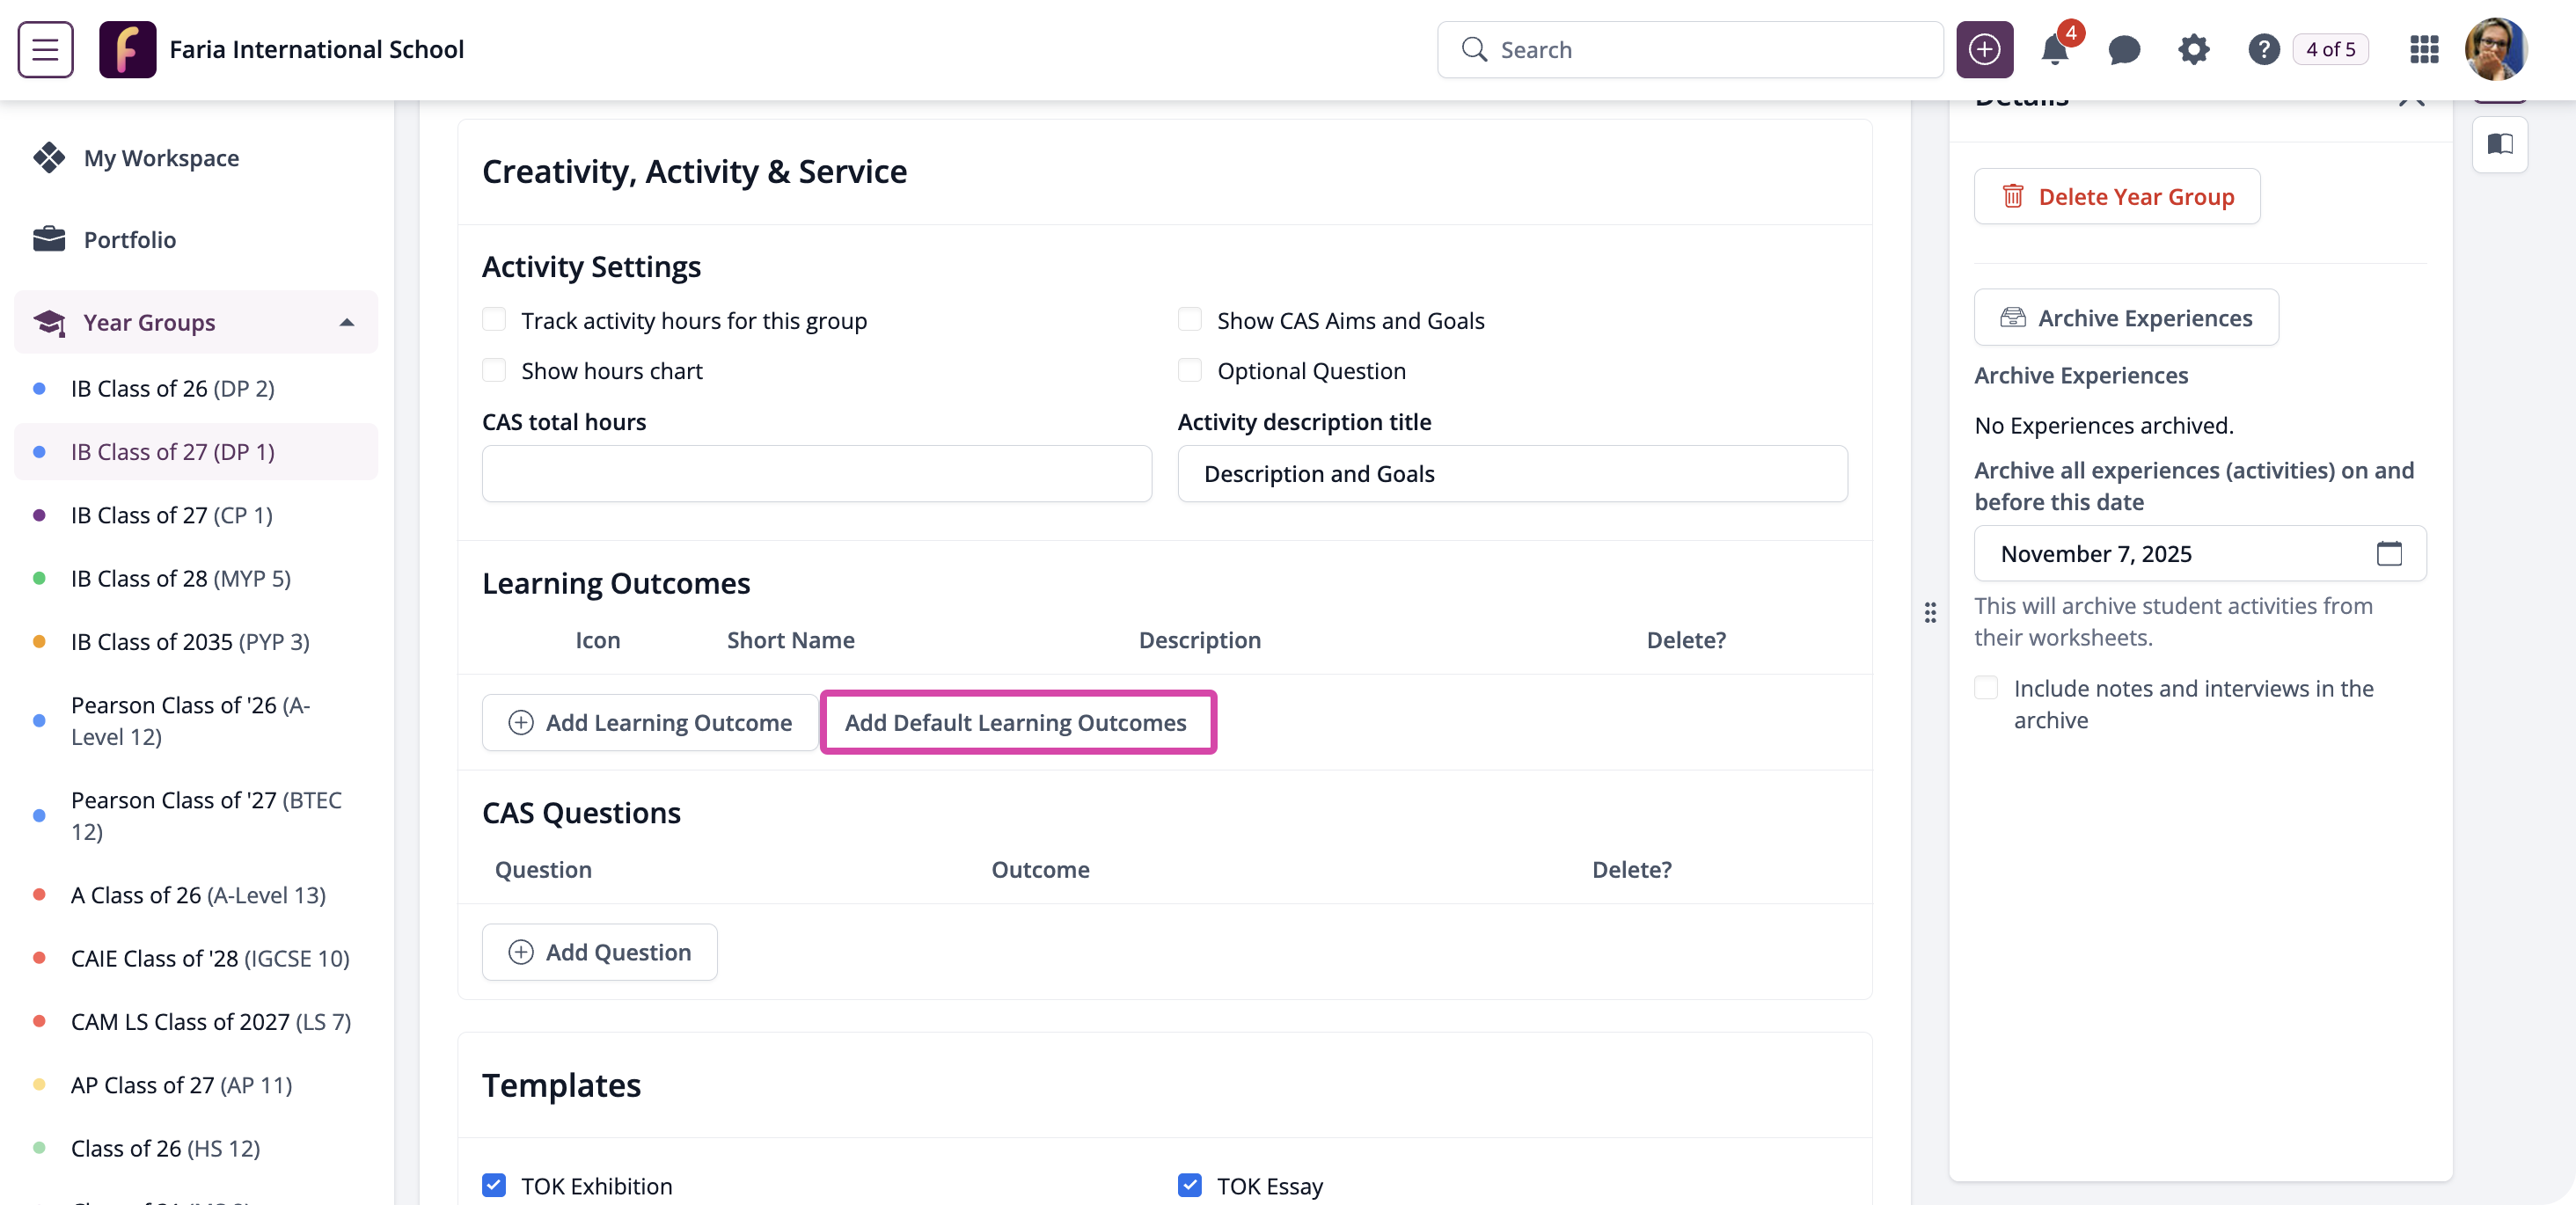Select IB Class of 28 (MYP 5)
Screen dimensions: 2576x1205
coord(196,578)
